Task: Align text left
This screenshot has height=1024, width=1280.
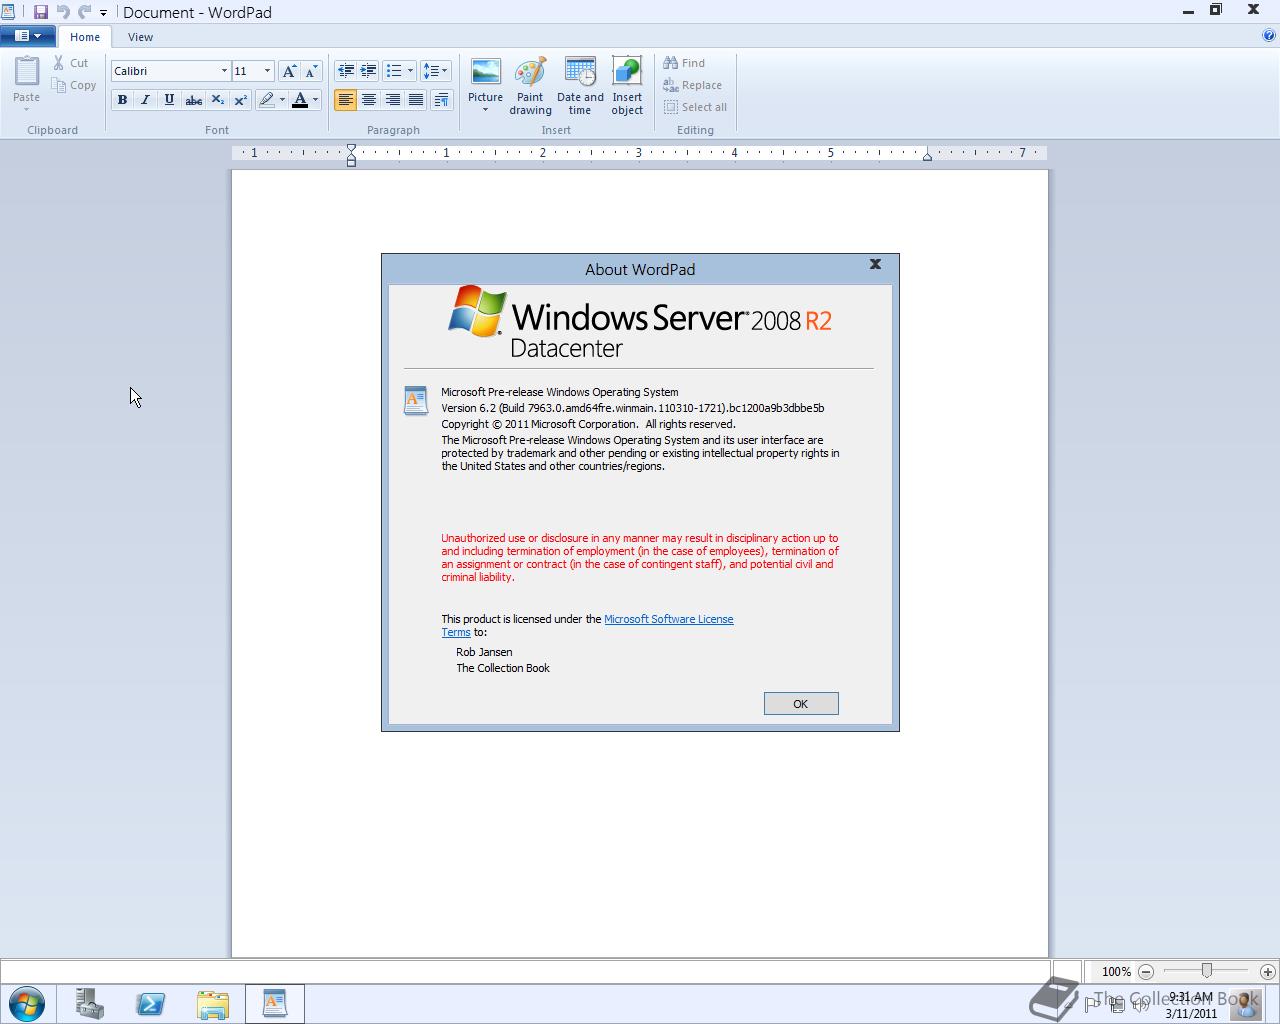Action: point(345,100)
